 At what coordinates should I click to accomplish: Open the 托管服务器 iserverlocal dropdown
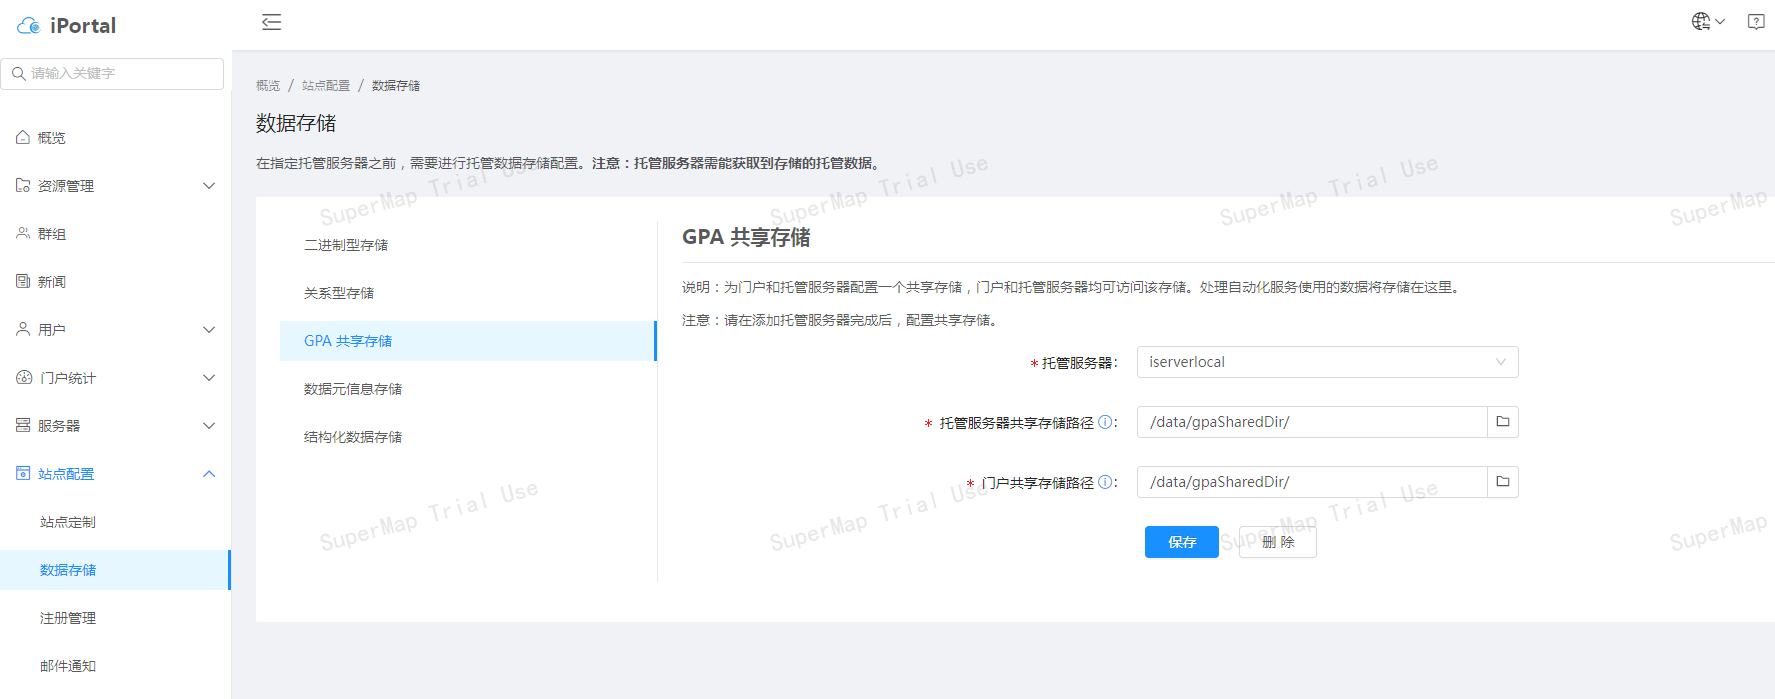(1326, 362)
